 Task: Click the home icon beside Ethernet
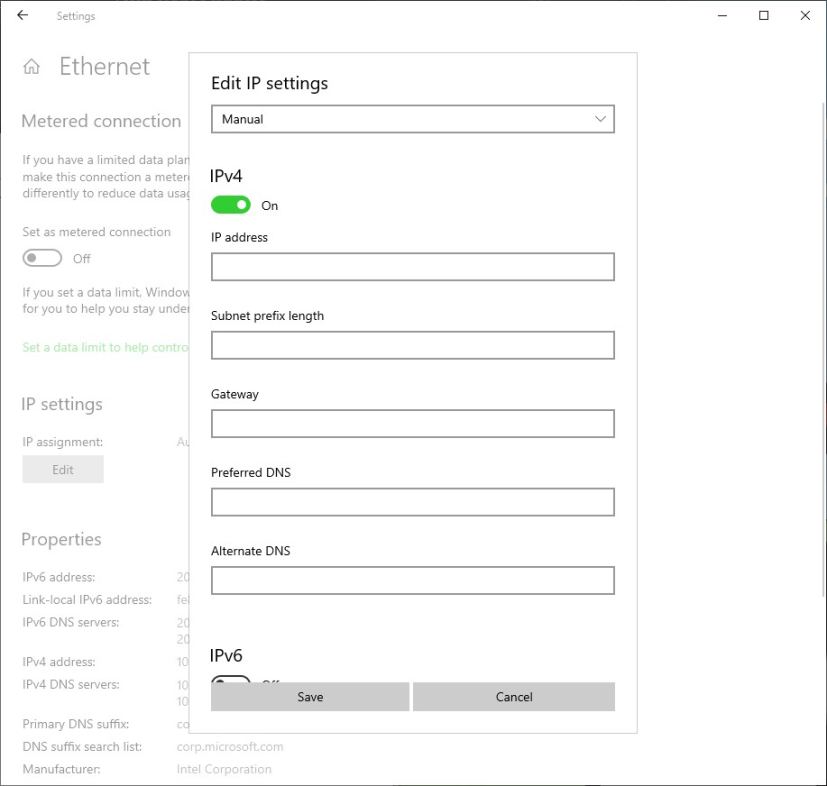(x=30, y=65)
